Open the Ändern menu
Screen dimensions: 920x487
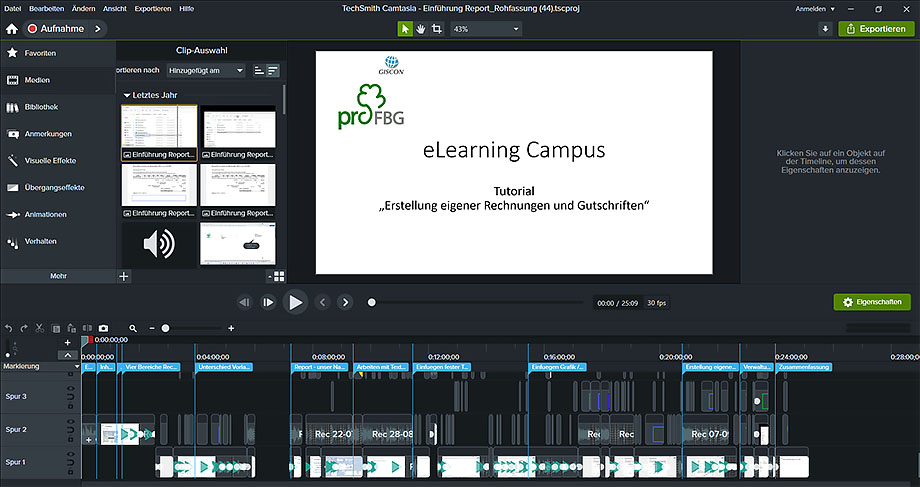click(x=83, y=9)
